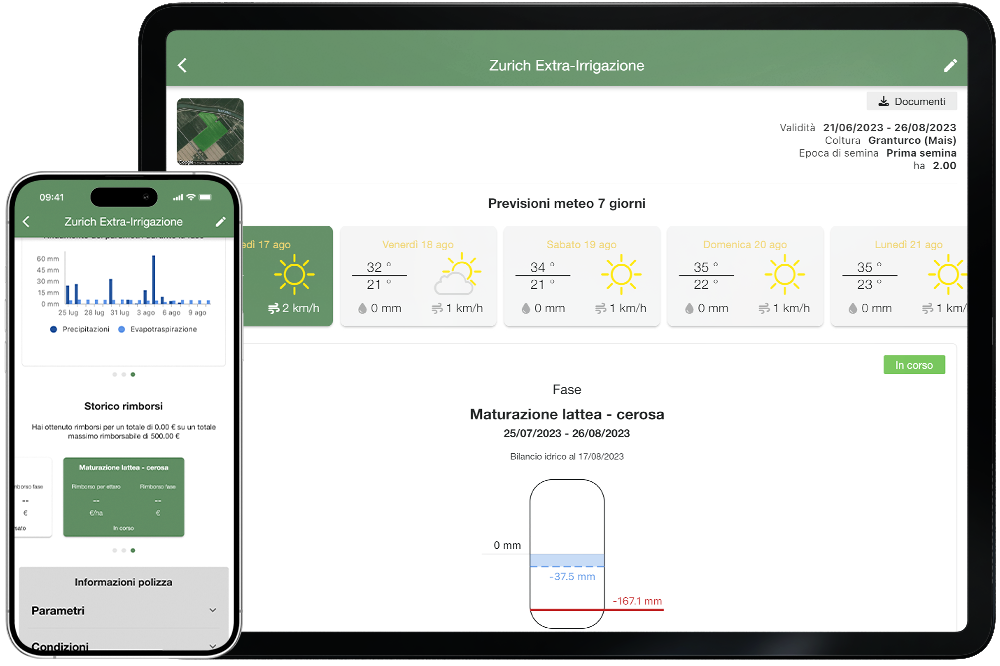Click the In corso status badge
The height and width of the screenshot is (666, 1000).
[914, 365]
